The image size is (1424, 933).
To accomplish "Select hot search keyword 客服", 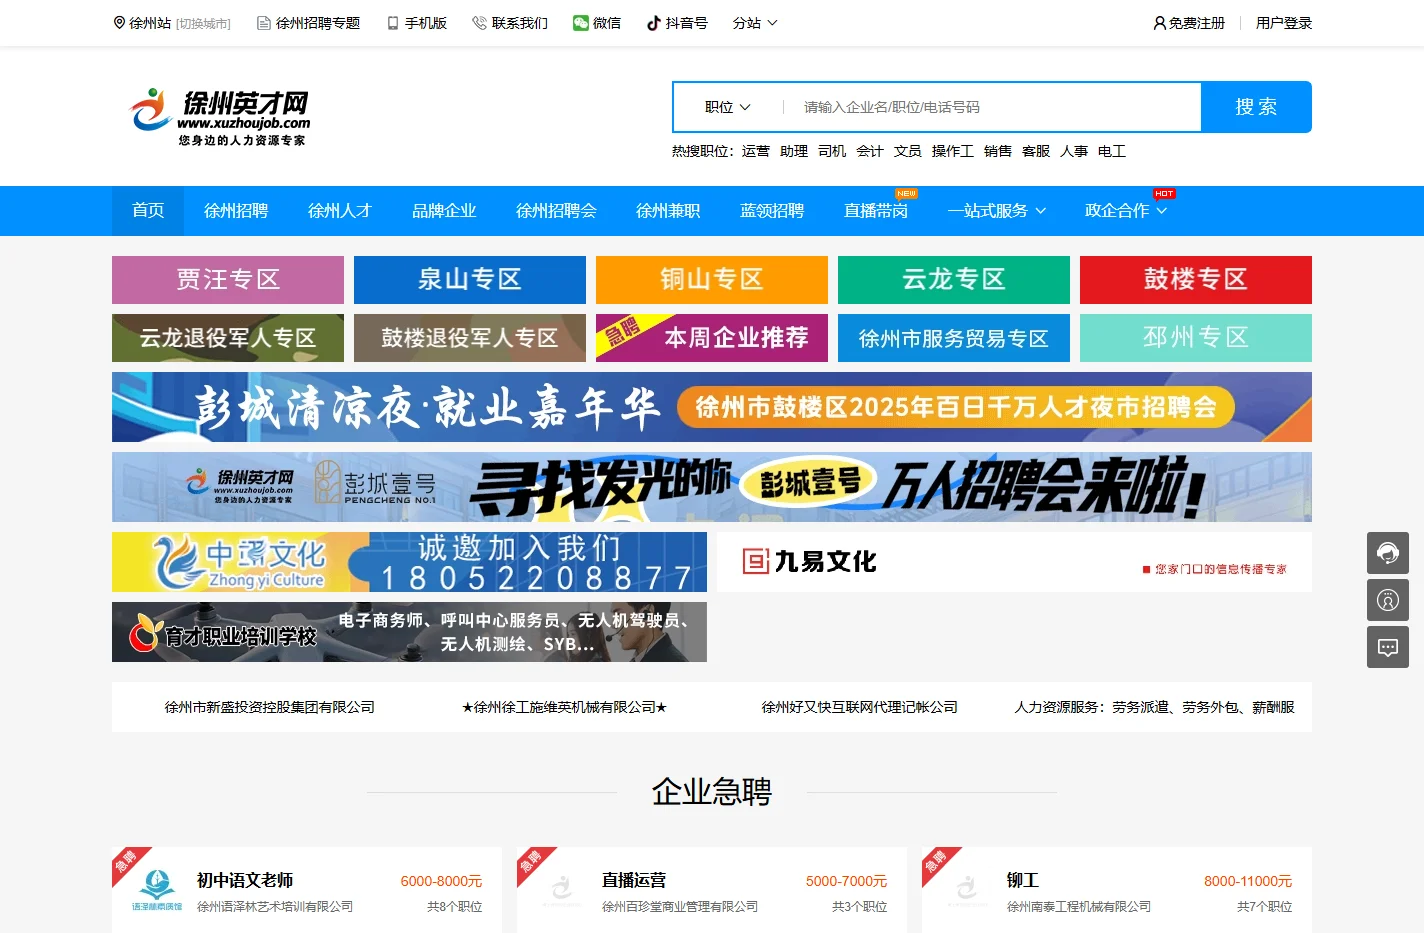I will [1036, 151].
